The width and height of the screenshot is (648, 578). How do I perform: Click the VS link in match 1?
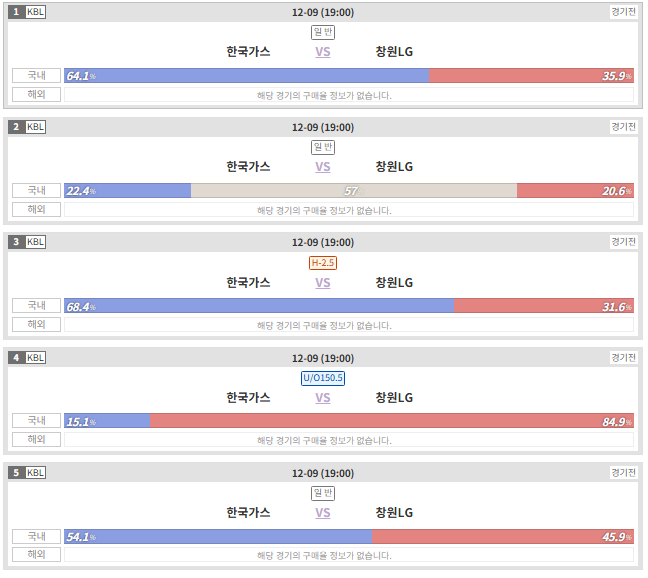323,52
